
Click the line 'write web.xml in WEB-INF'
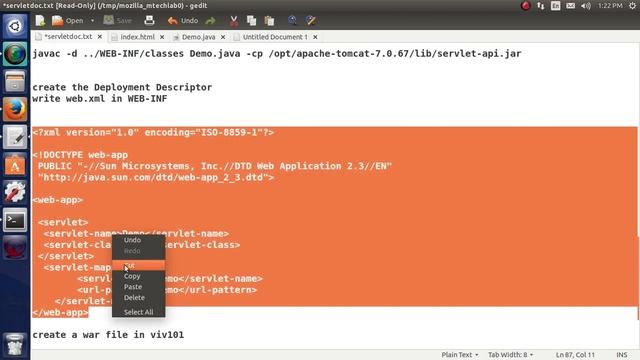[100, 99]
